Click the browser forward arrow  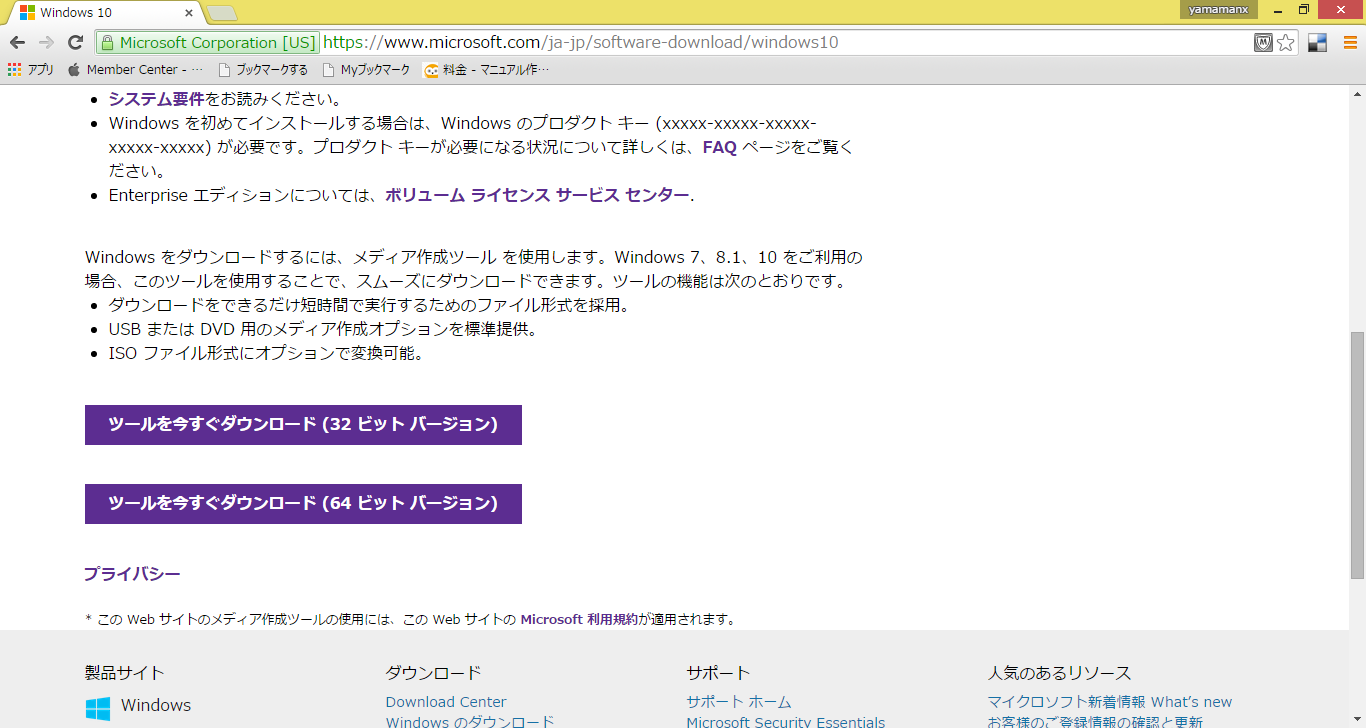pyautogui.click(x=46, y=42)
